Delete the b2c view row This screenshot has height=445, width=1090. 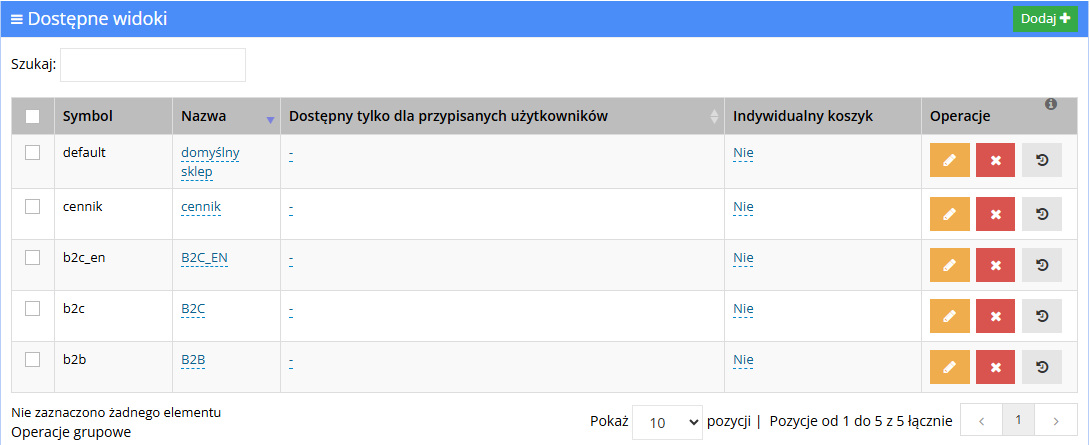[995, 316]
